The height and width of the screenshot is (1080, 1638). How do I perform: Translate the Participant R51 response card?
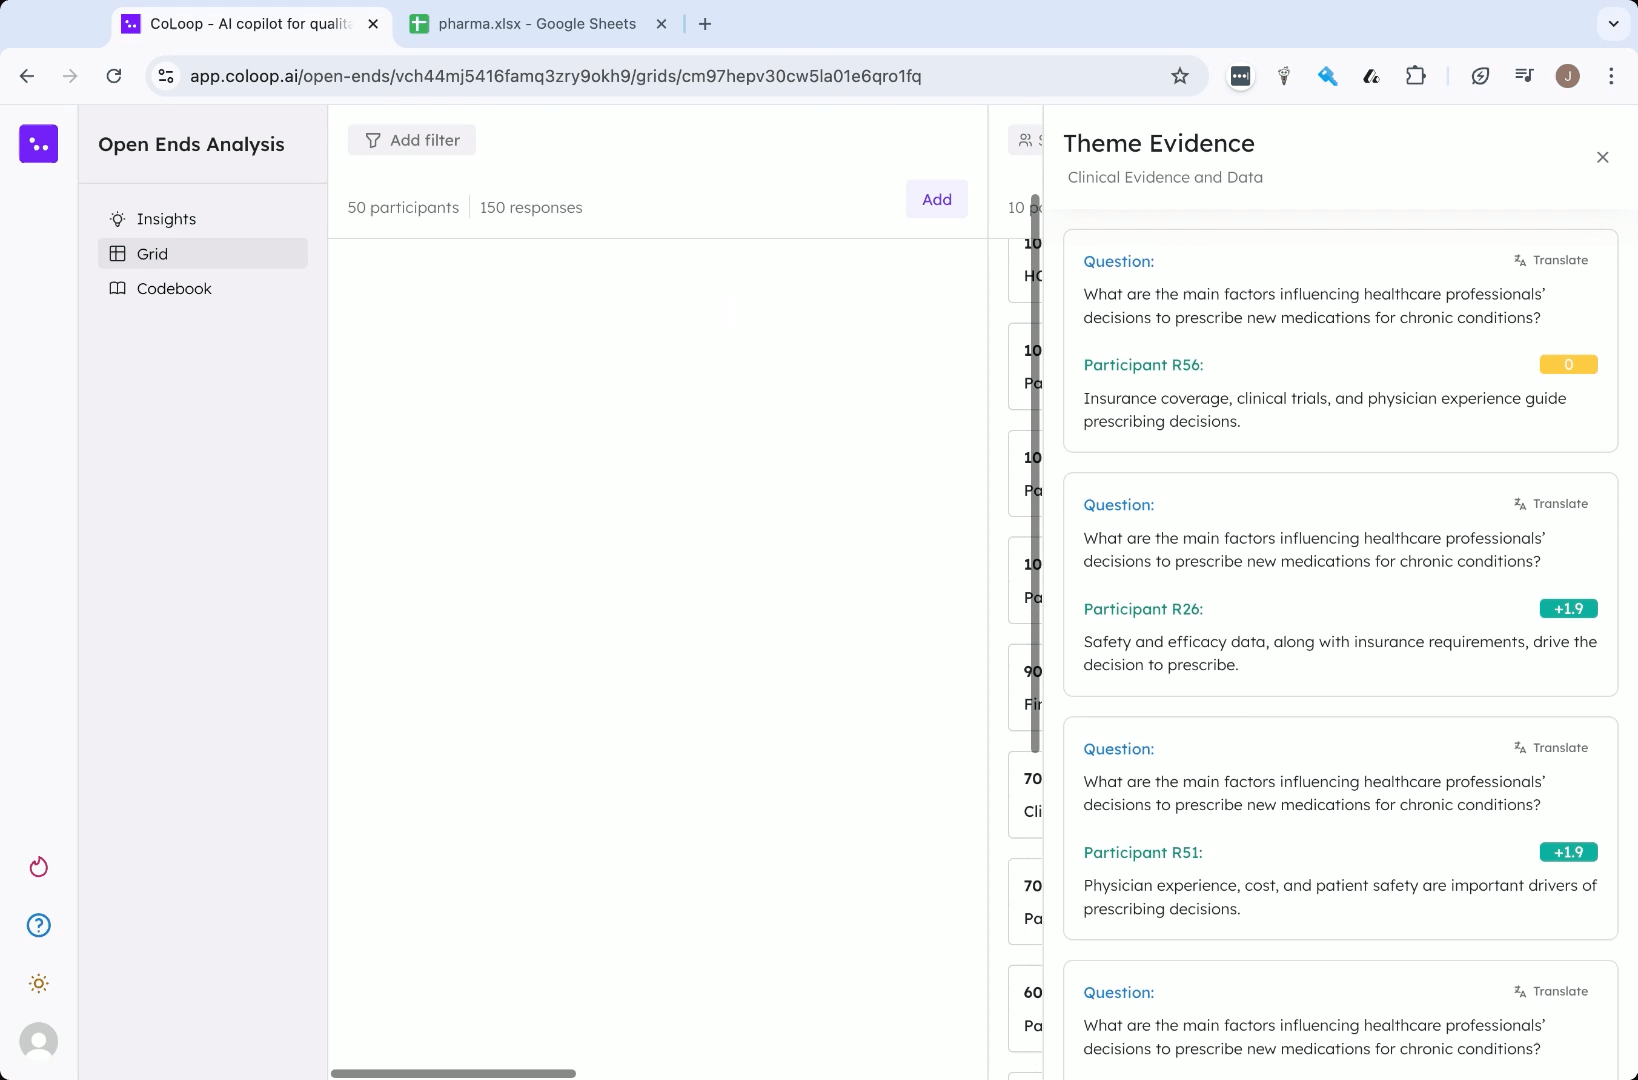[1551, 748]
